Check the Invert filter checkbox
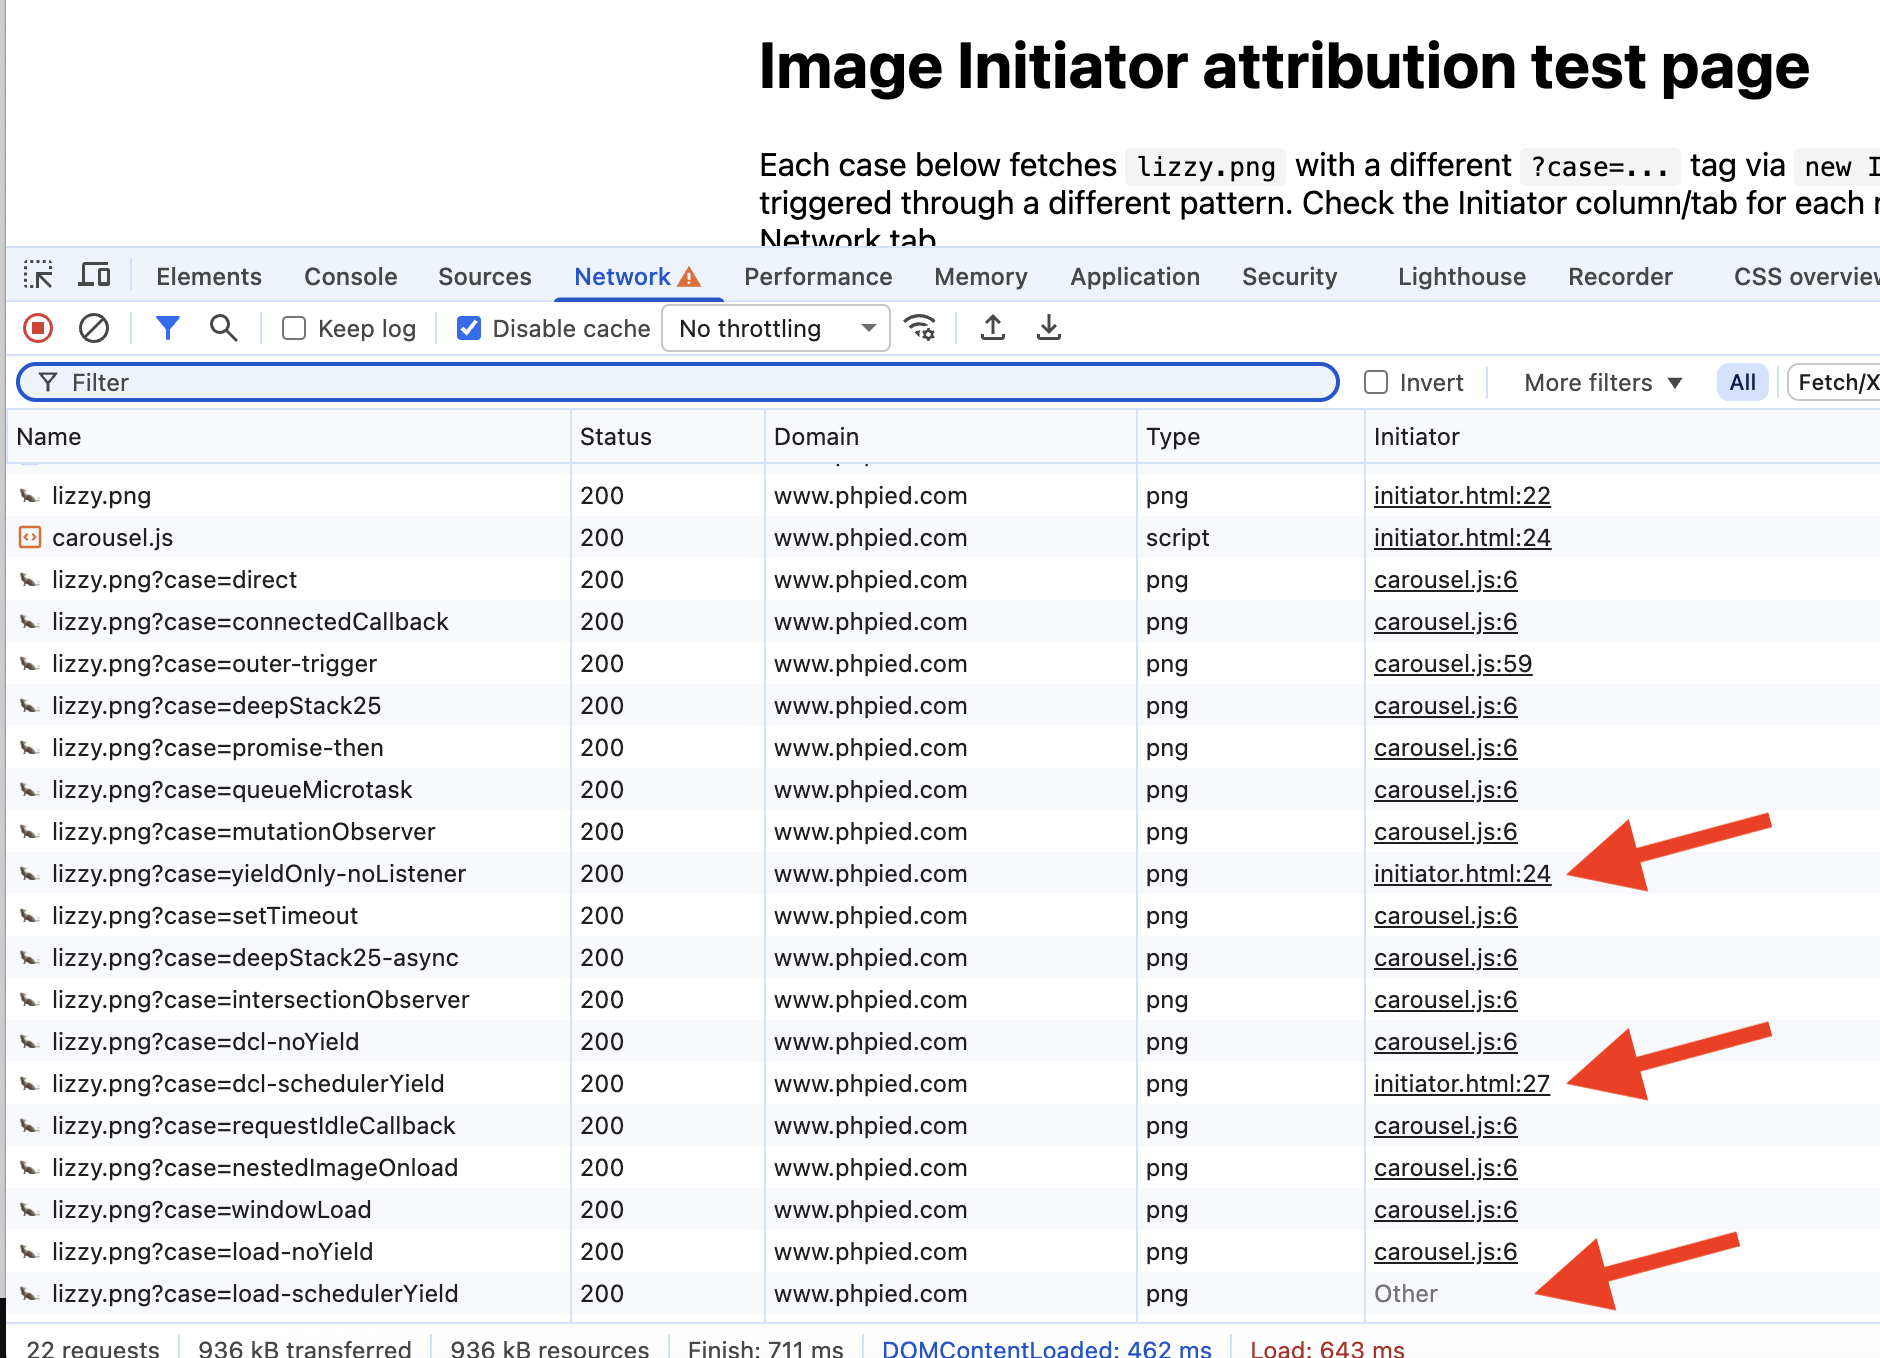Screen dimensions: 1880x1358 1376,382
